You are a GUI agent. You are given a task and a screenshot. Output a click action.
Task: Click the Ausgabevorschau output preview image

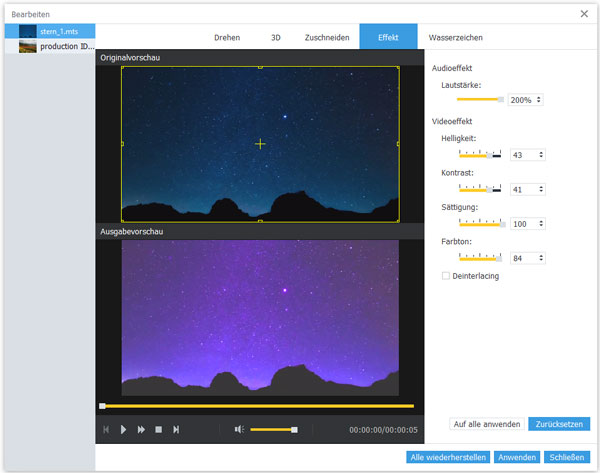pyautogui.click(x=260, y=318)
